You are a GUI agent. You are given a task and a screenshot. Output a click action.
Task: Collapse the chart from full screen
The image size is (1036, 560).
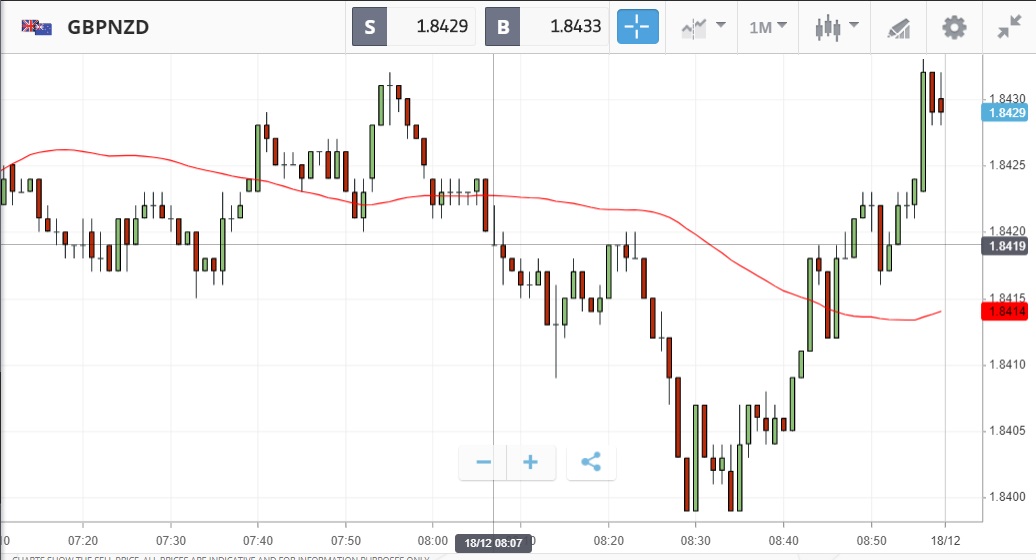point(1009,27)
